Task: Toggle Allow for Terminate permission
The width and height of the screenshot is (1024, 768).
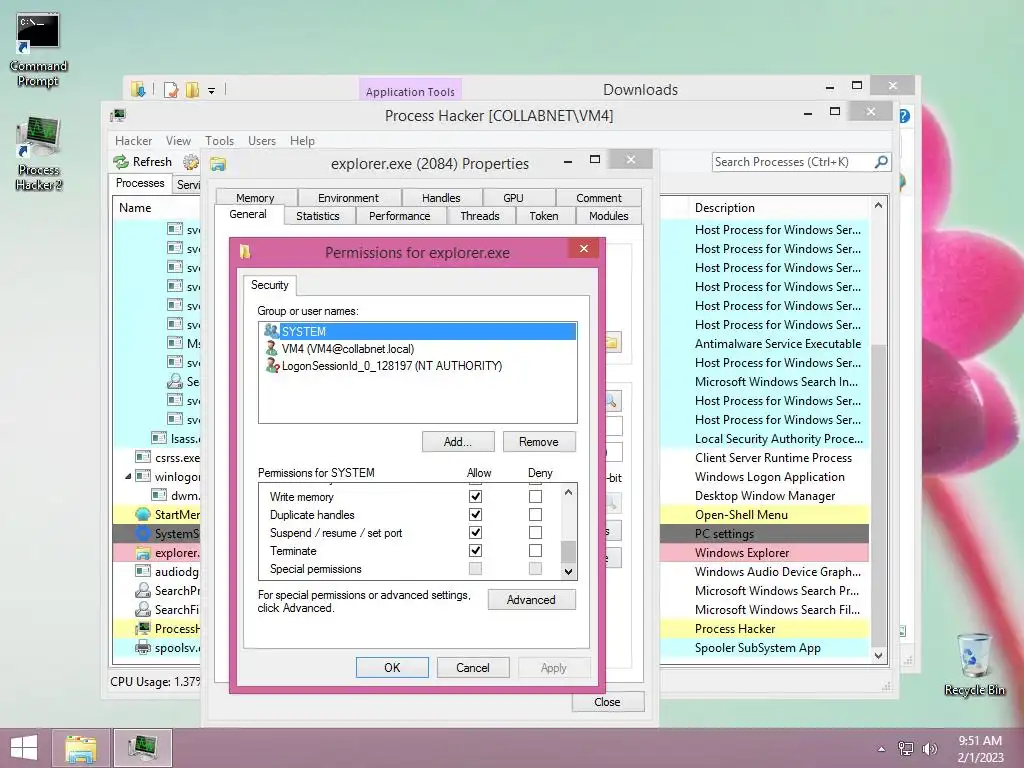Action: 475,551
